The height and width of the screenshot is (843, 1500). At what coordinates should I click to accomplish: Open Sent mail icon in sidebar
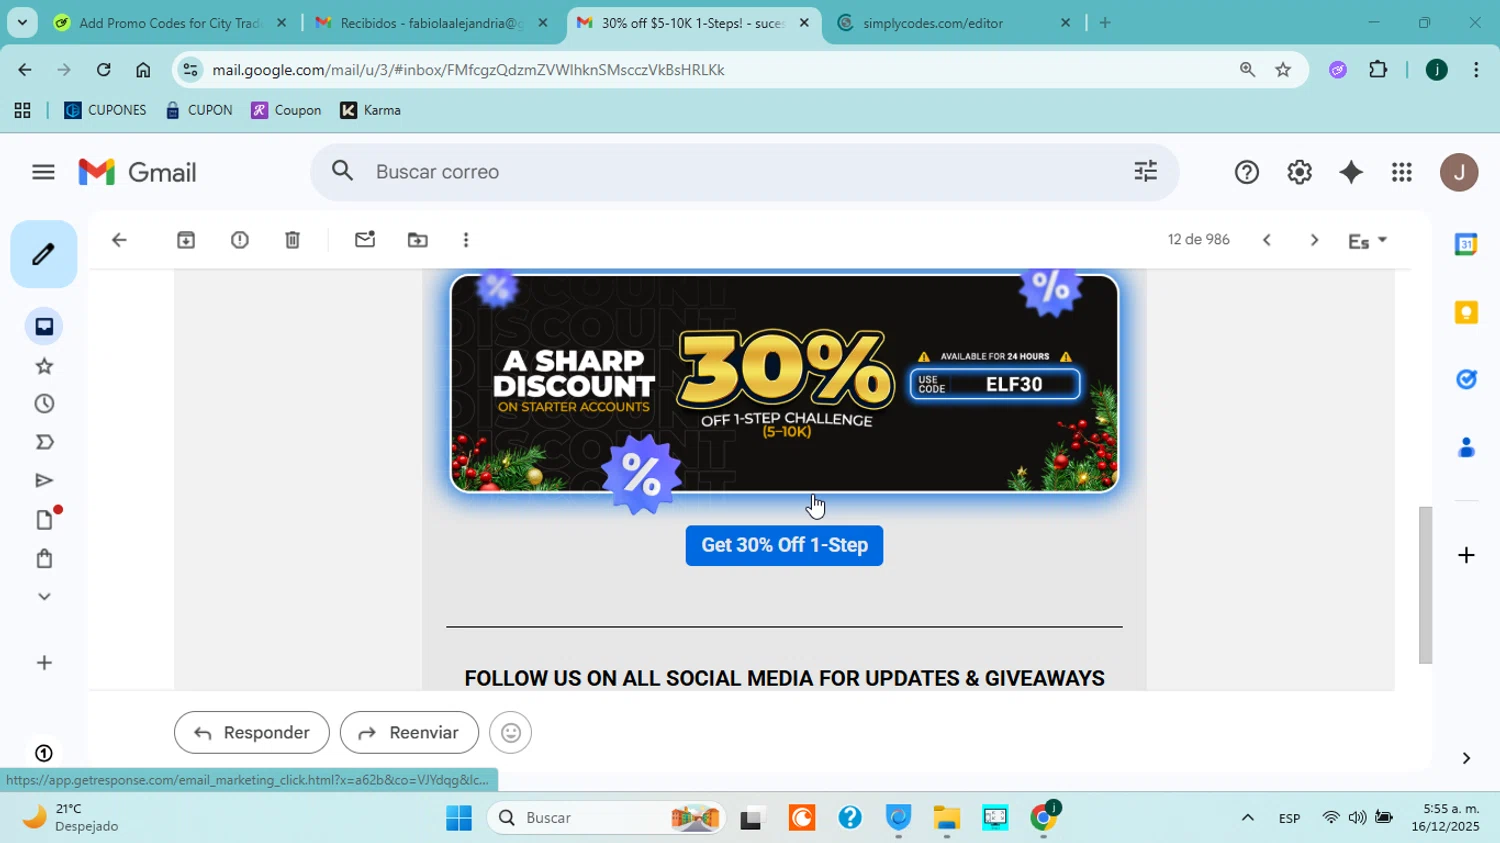pyautogui.click(x=44, y=481)
